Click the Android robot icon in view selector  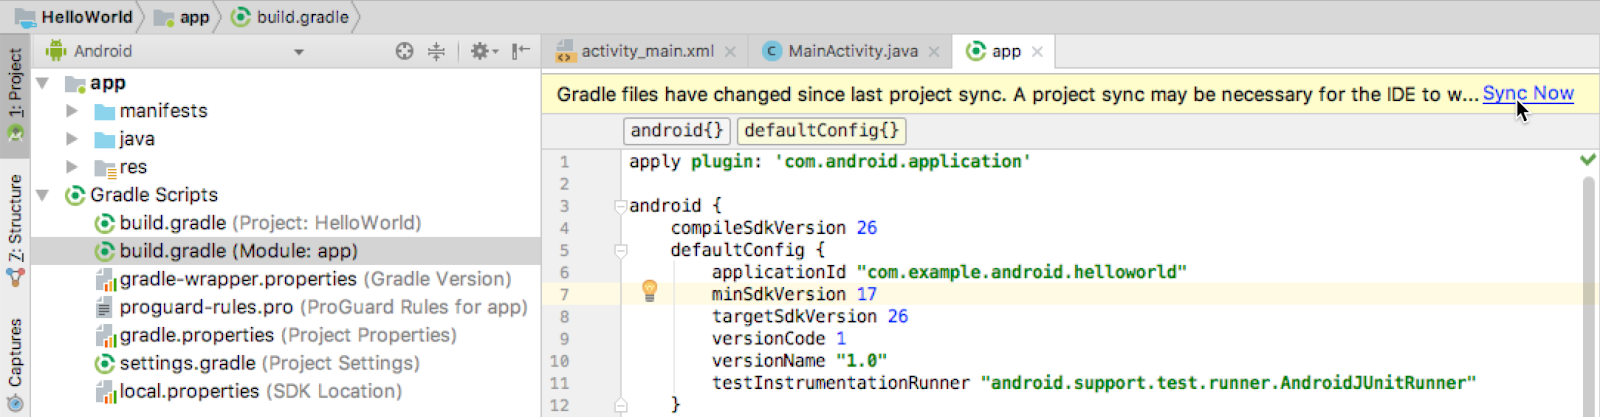point(56,51)
